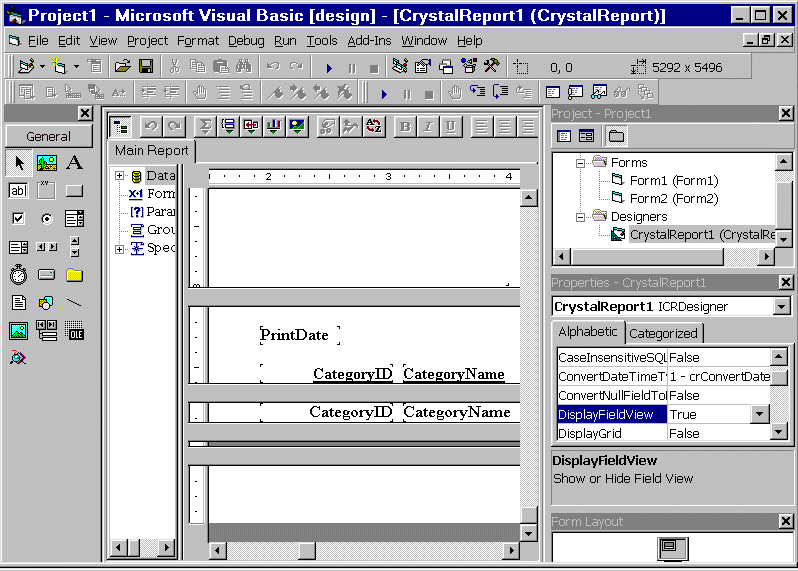Select the OptionButton control in toolbox
Screen dimensions: 798x571
[46, 218]
